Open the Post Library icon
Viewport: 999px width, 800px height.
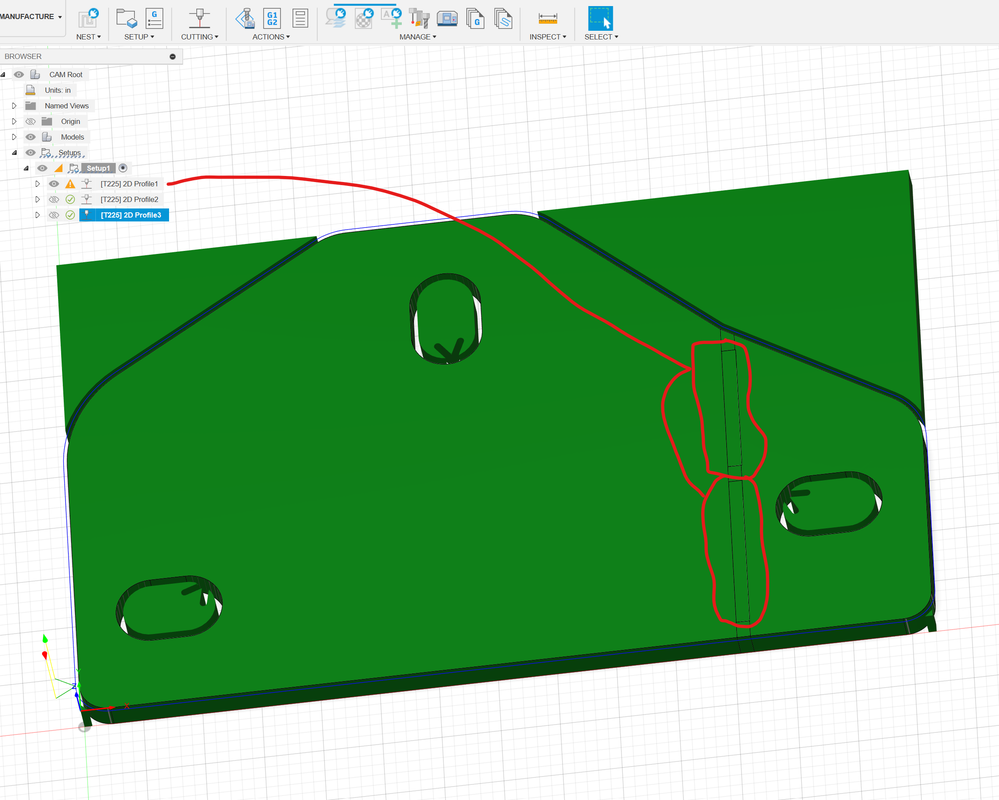pos(475,18)
